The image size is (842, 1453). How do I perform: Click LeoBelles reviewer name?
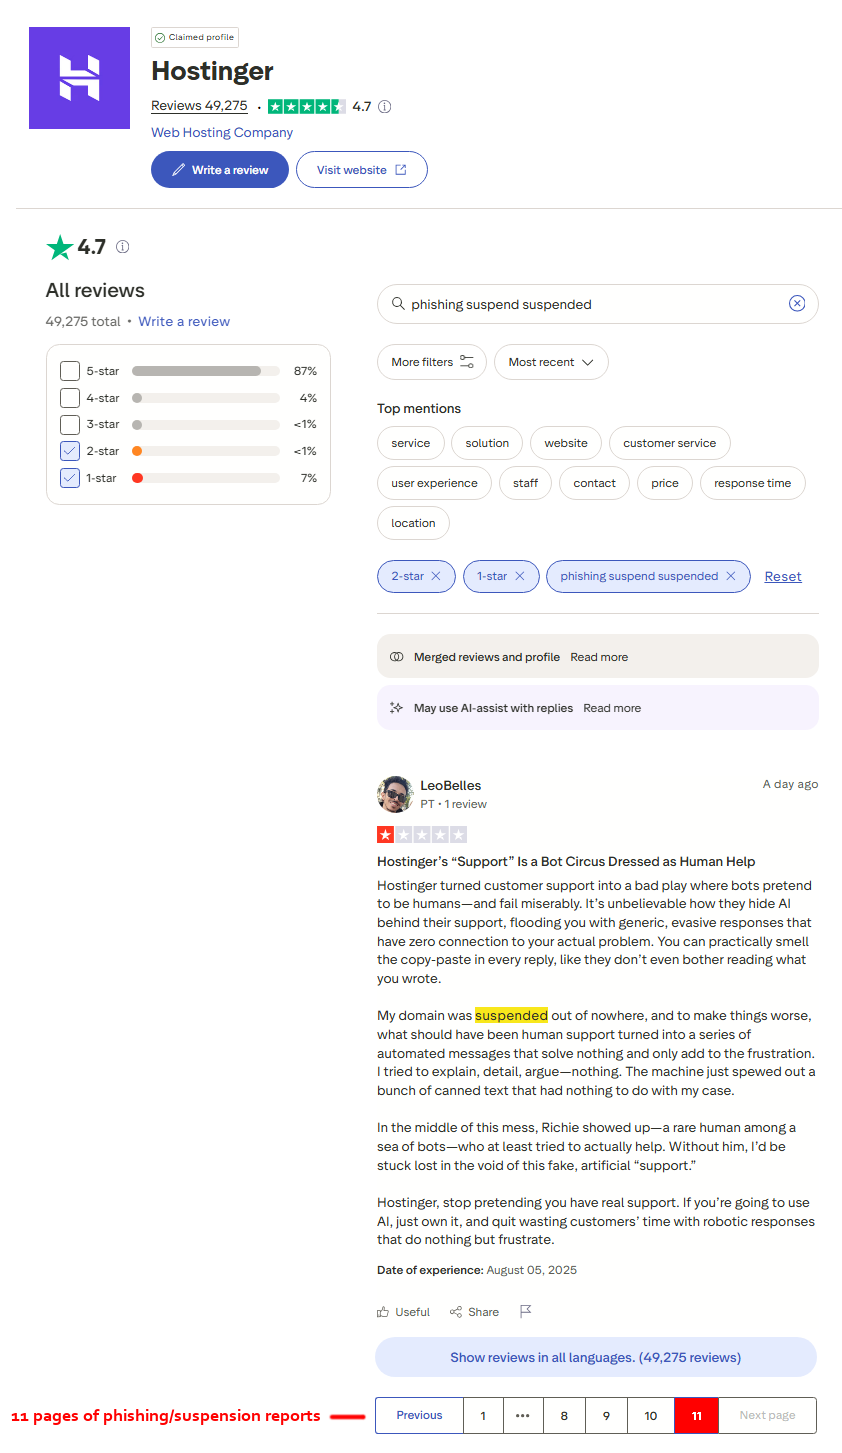click(450, 786)
